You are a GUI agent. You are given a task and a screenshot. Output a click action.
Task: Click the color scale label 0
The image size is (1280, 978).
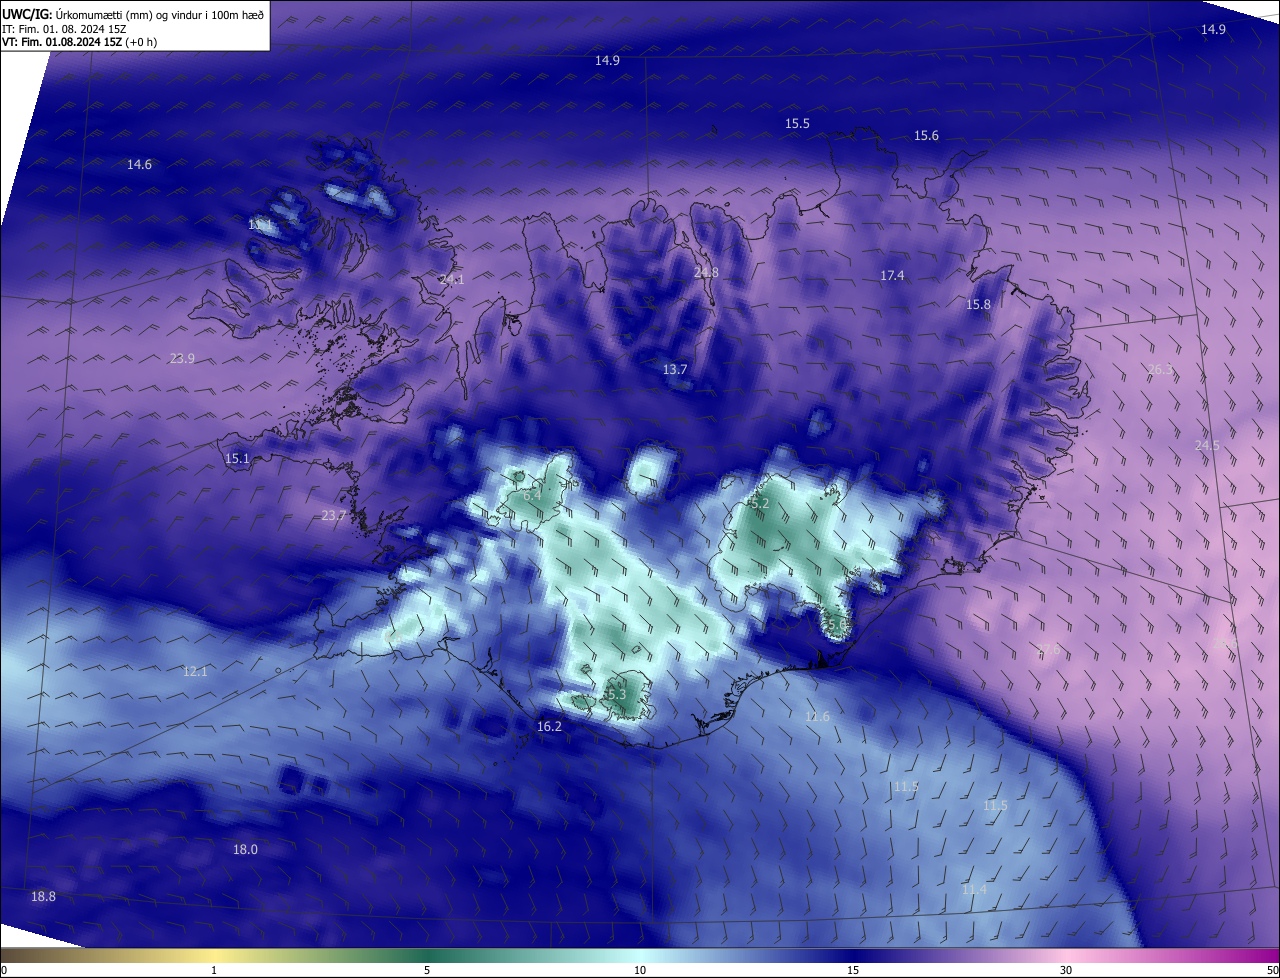click(4, 970)
